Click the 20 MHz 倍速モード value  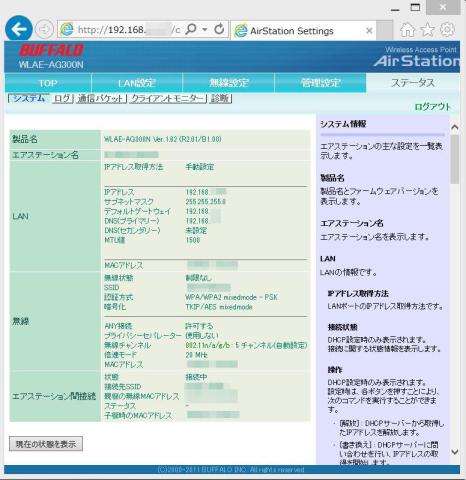point(196,355)
